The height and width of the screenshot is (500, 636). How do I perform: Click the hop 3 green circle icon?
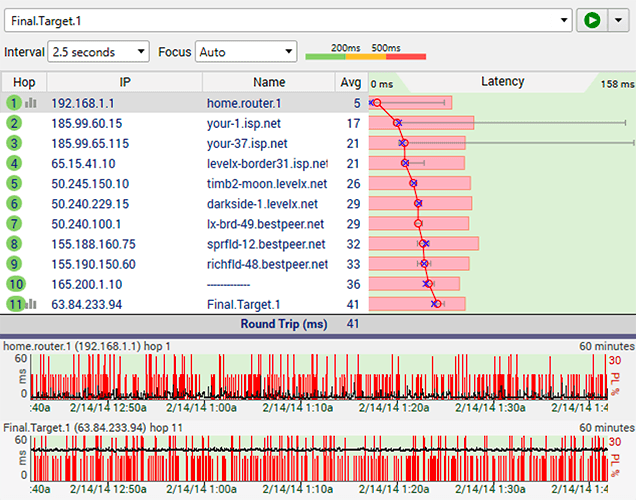point(14,143)
